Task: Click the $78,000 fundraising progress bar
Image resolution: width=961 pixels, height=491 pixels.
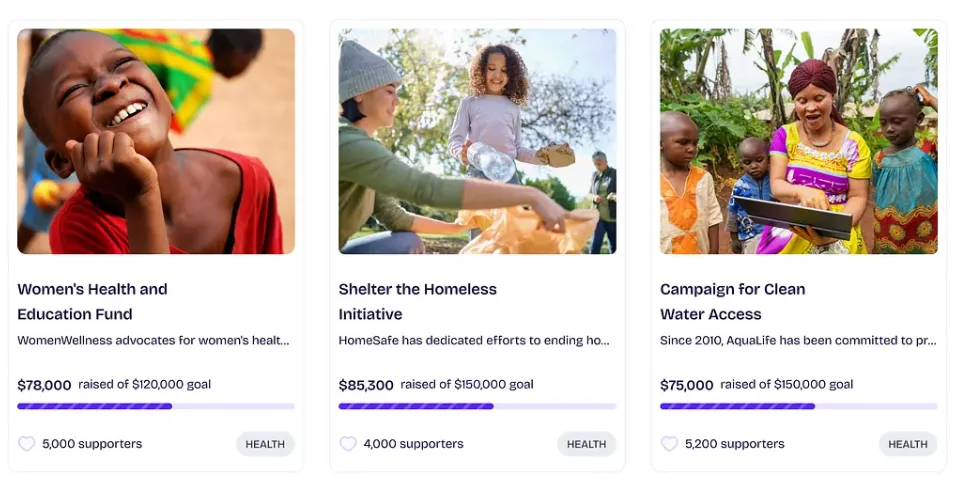Action: tap(156, 406)
